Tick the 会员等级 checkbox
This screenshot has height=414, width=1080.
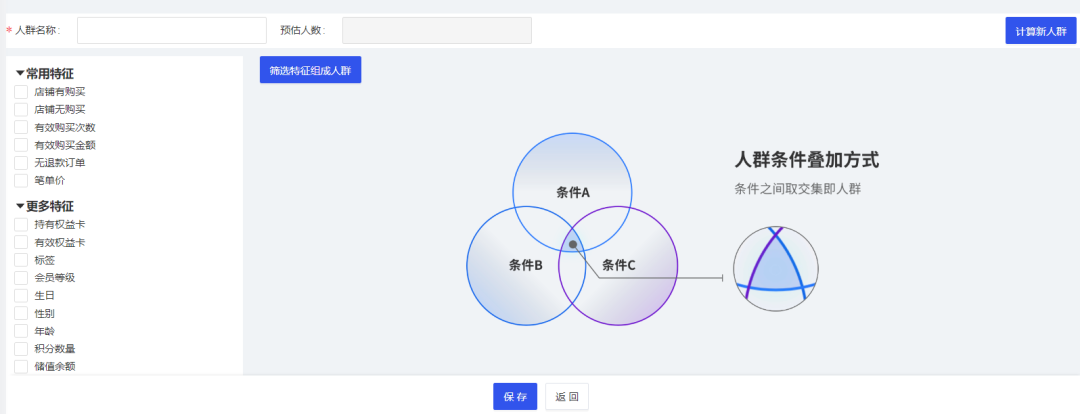tap(21, 278)
